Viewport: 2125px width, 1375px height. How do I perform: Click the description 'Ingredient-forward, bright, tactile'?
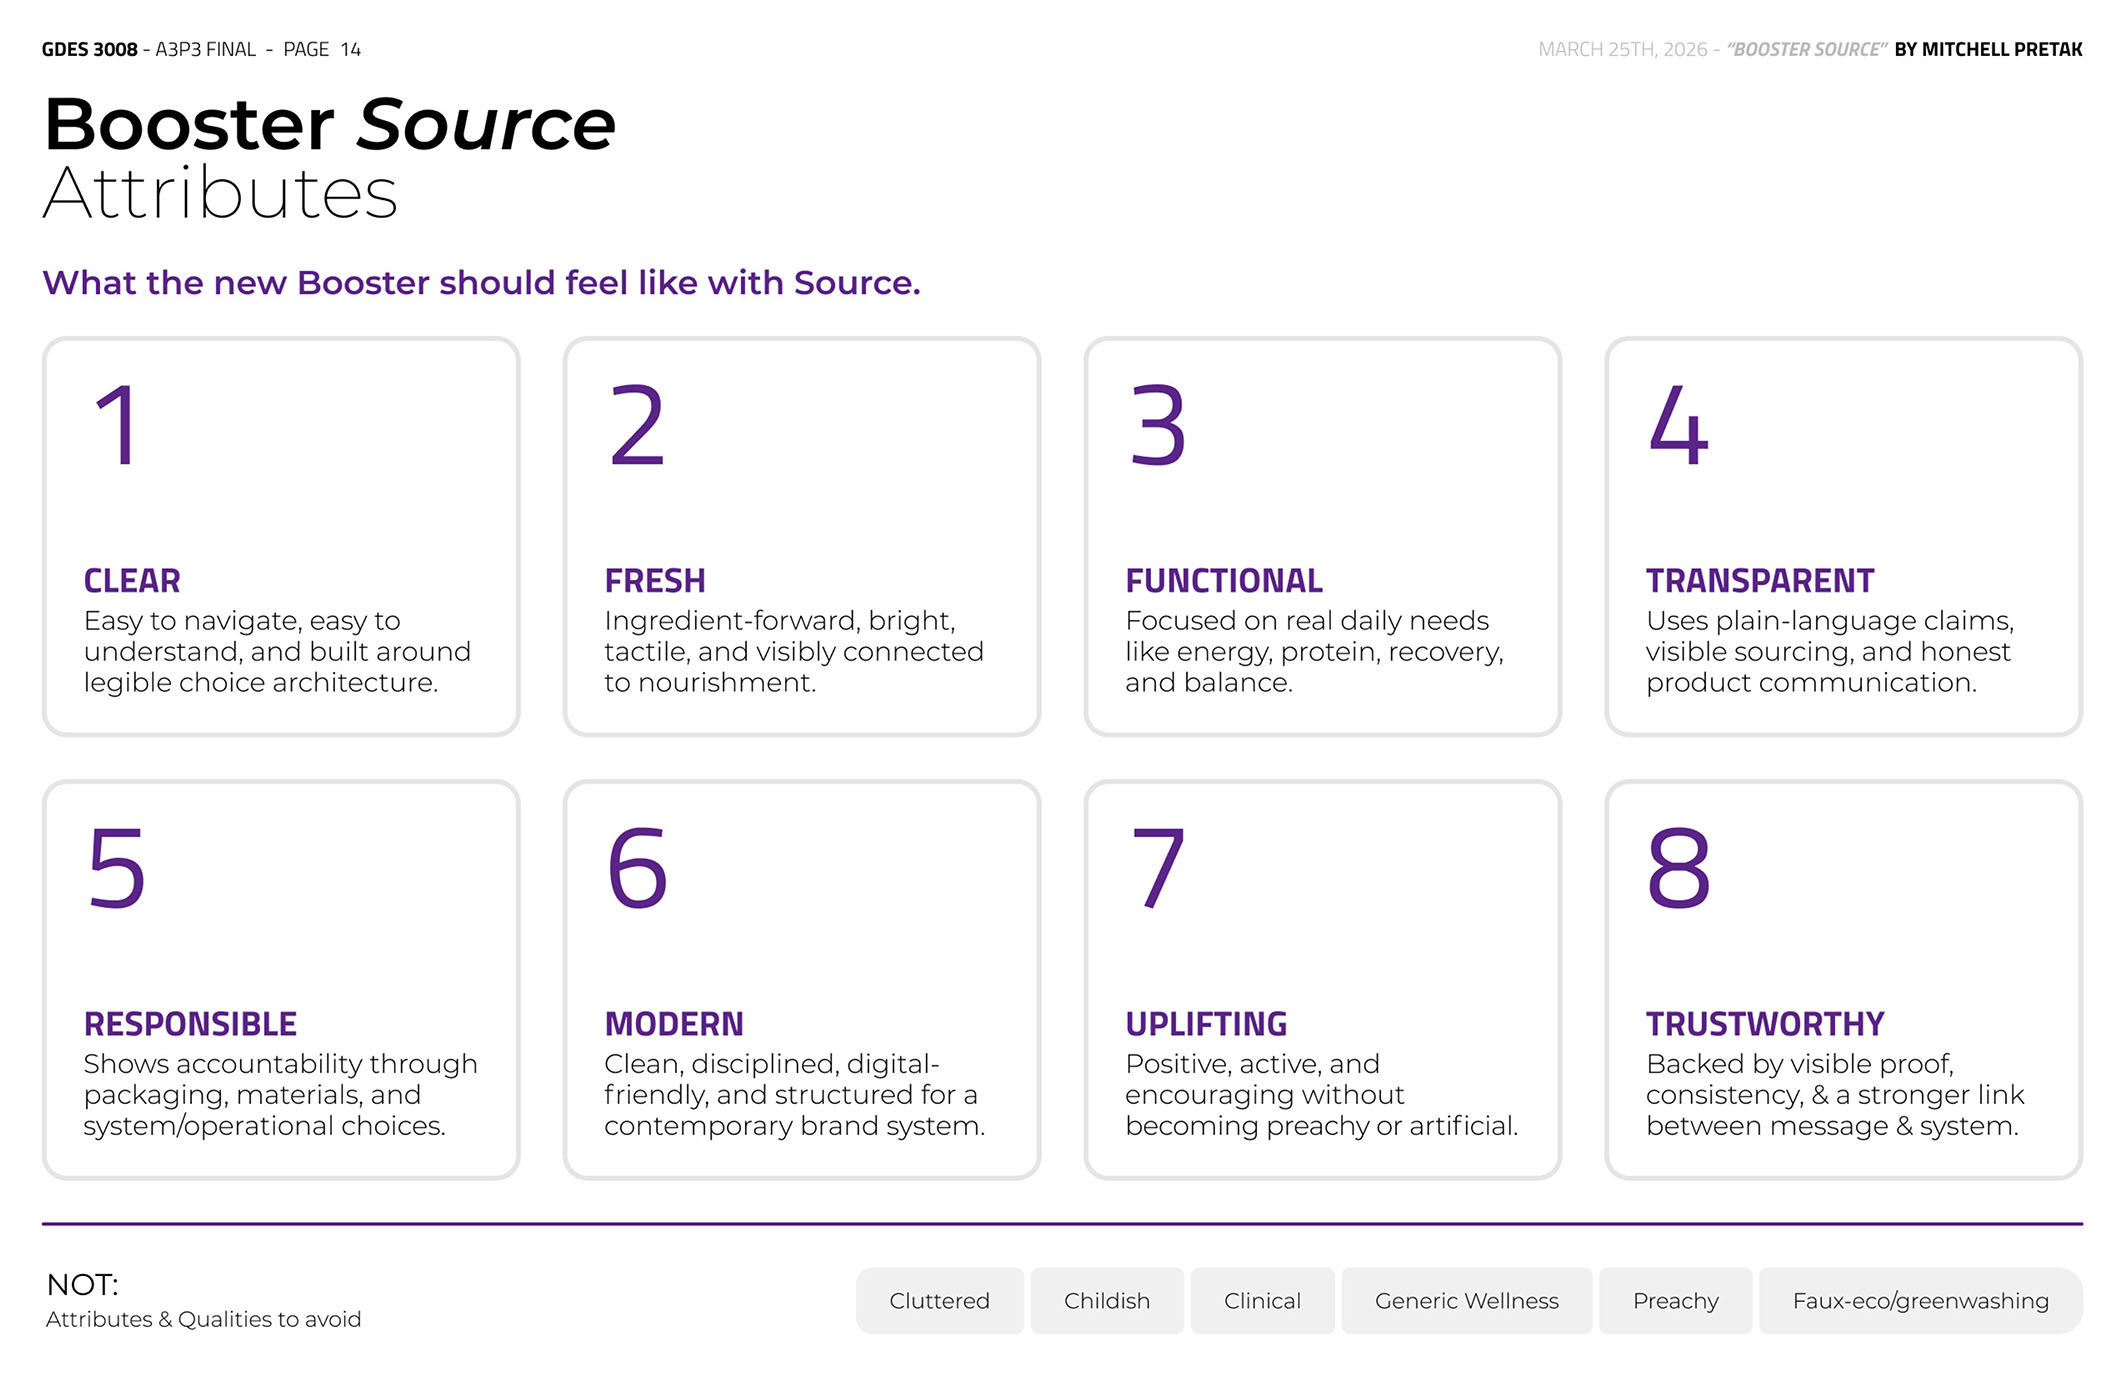coord(794,651)
